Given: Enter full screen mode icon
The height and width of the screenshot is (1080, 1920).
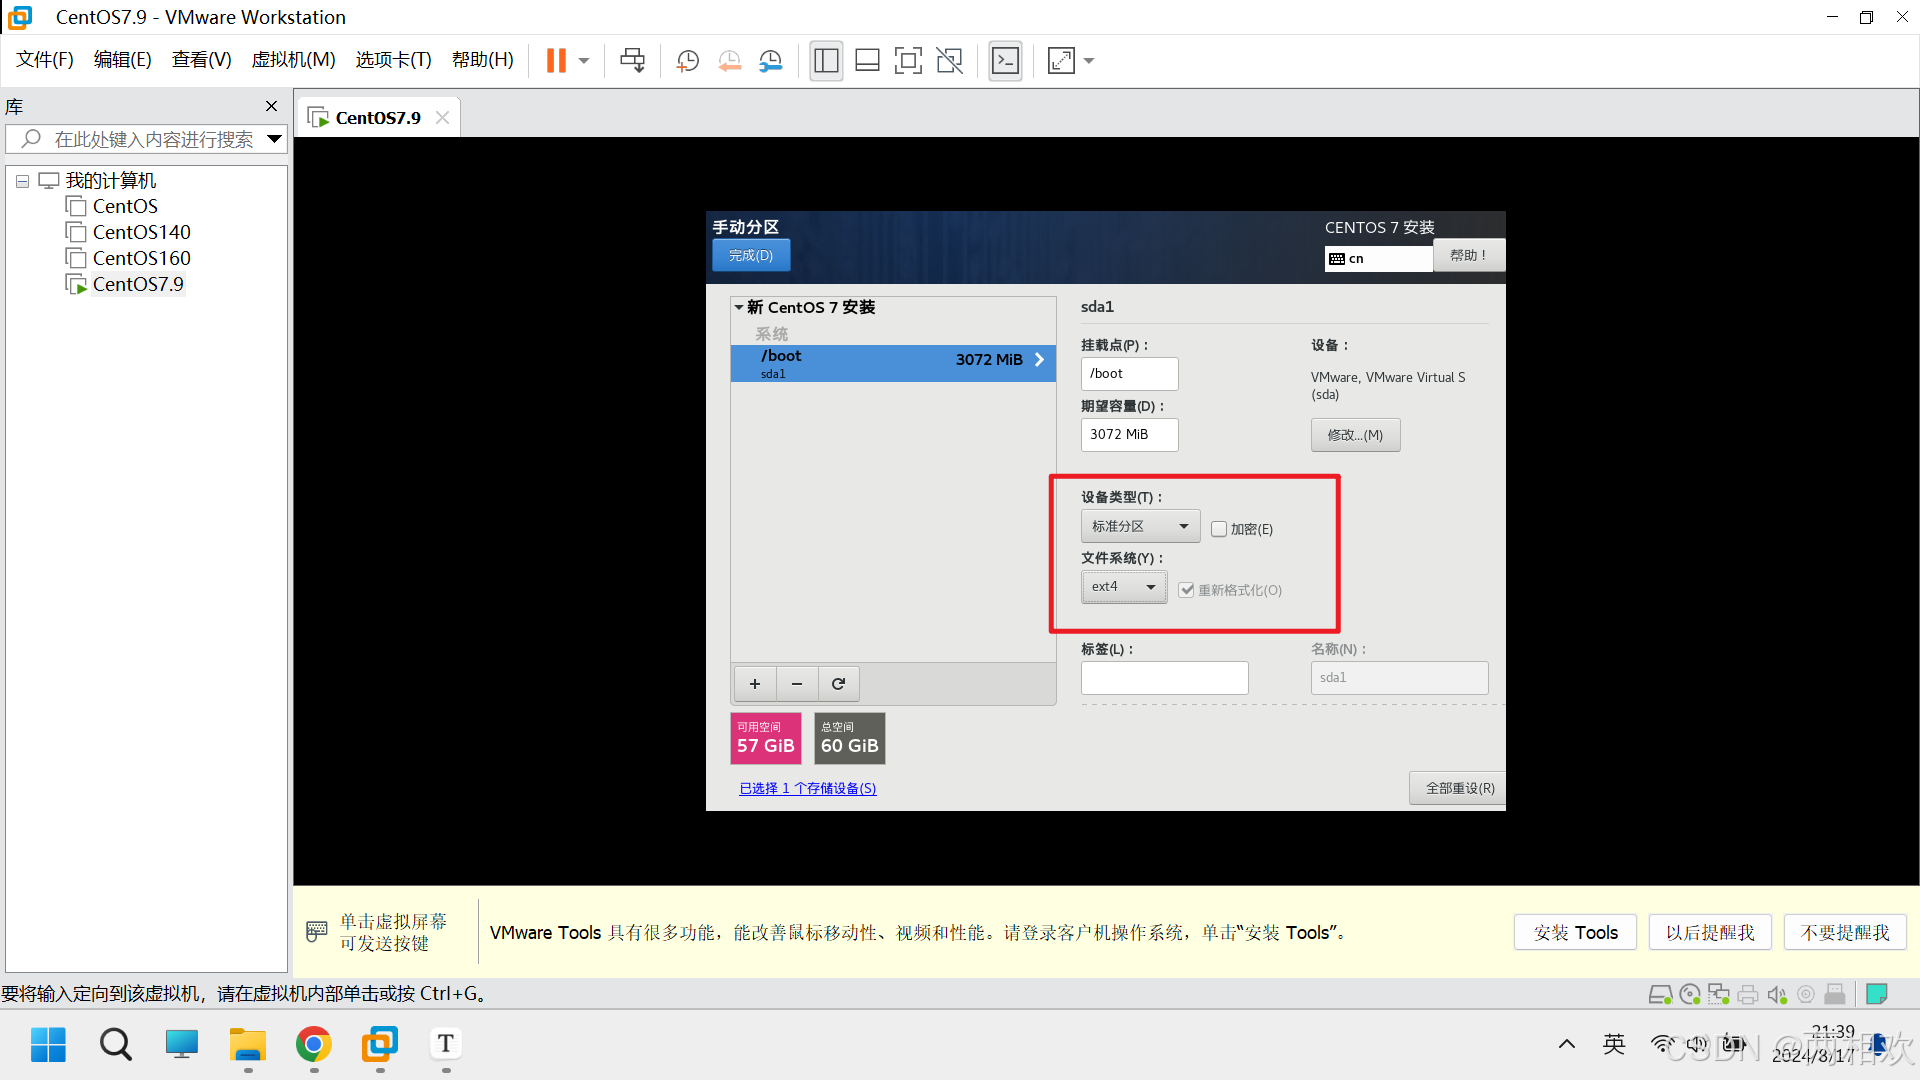Looking at the screenshot, I should [907, 61].
